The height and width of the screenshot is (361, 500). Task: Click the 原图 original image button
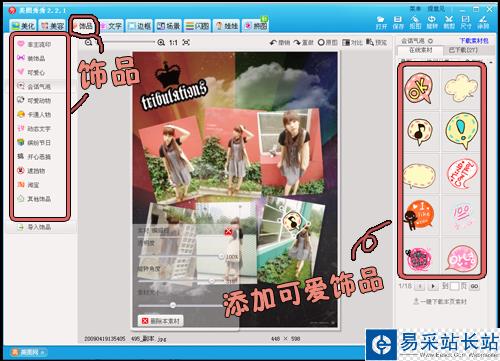coord(327,43)
